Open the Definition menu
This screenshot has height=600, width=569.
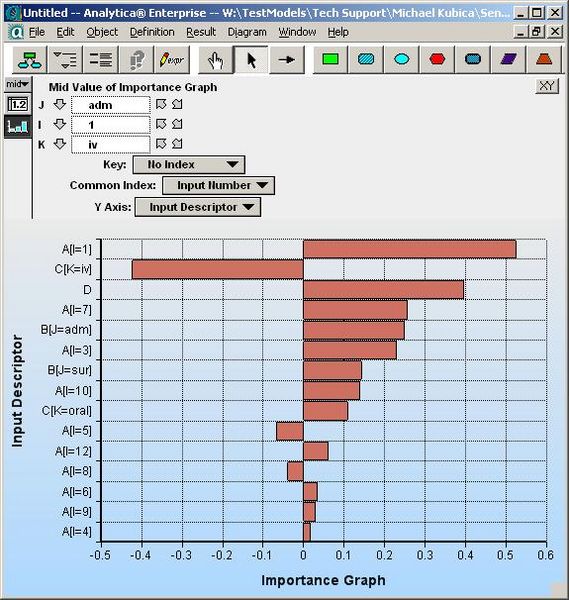152,32
